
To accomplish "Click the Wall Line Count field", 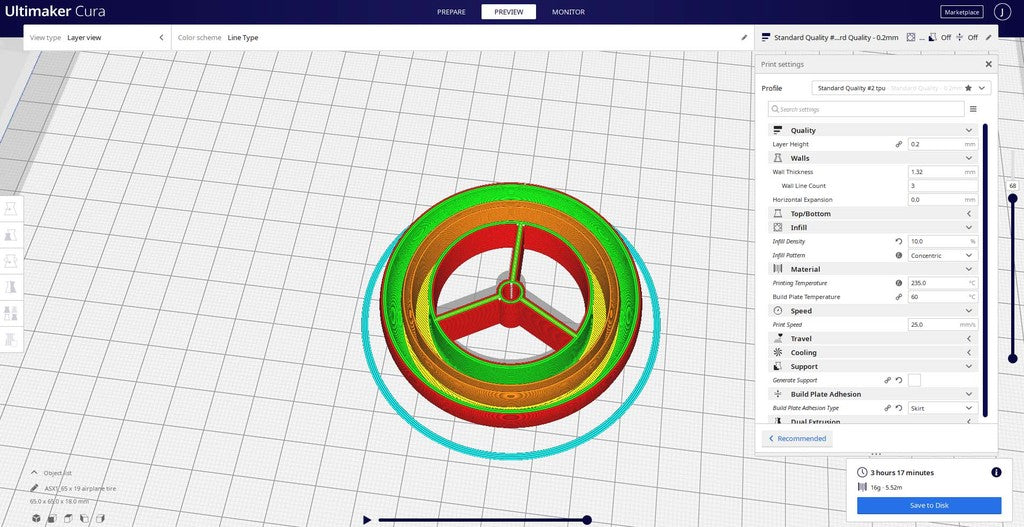I will tap(943, 185).
